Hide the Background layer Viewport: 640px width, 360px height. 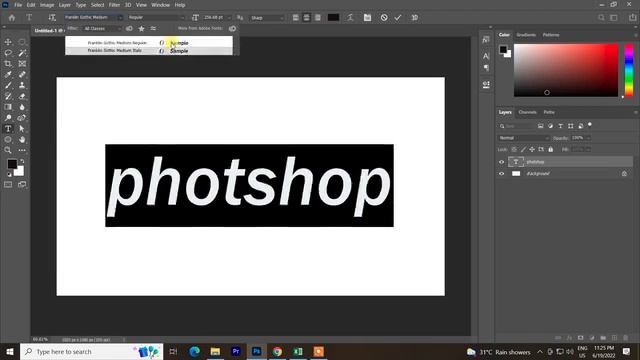coord(502,173)
